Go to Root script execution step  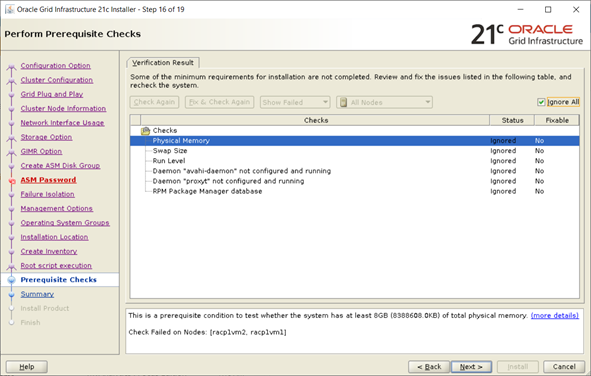[x=56, y=266]
